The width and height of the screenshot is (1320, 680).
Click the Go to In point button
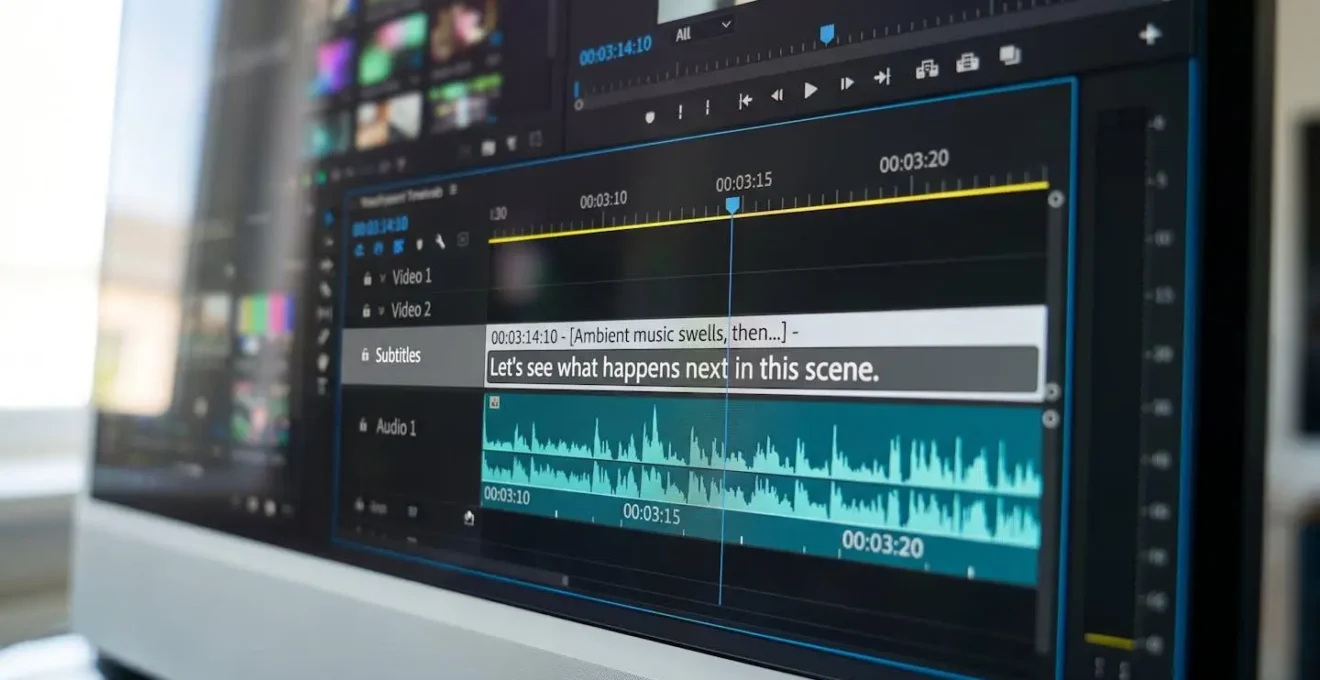pos(744,100)
